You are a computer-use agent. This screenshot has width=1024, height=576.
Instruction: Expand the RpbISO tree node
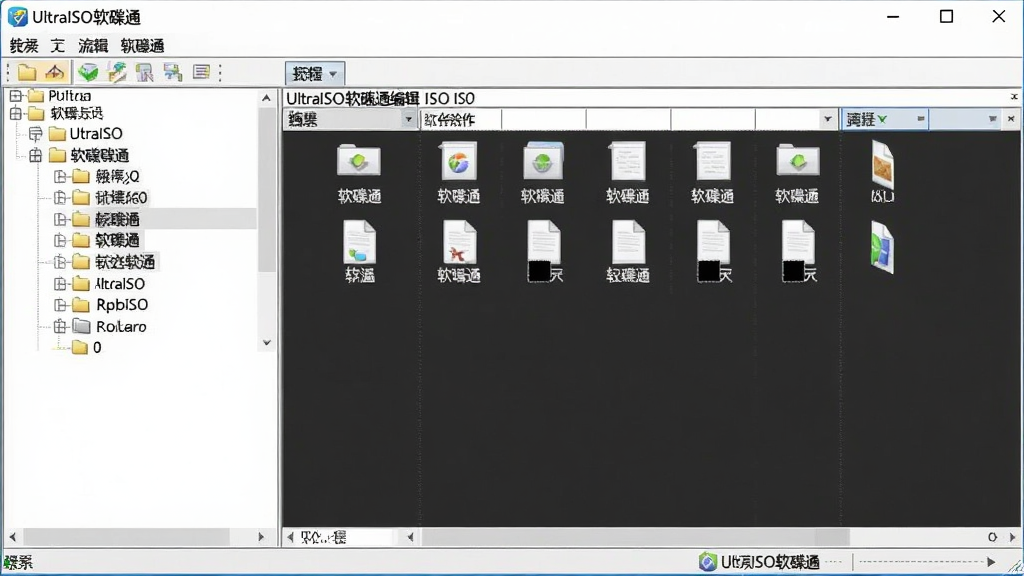point(60,305)
